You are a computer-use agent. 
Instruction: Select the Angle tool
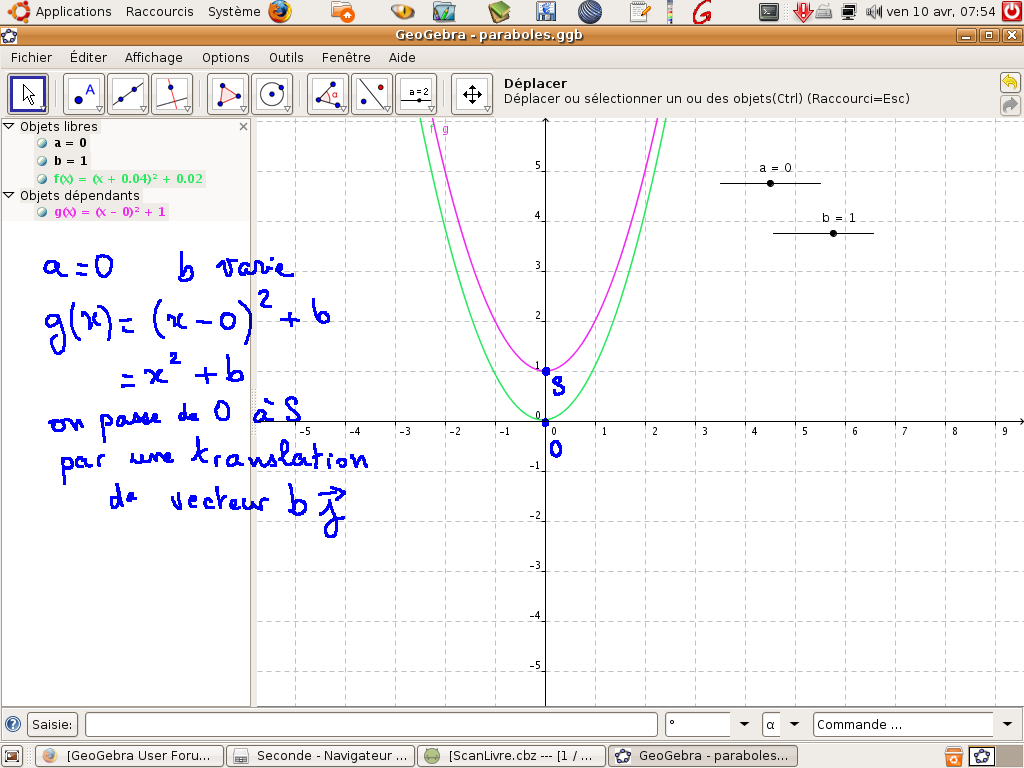tap(328, 94)
